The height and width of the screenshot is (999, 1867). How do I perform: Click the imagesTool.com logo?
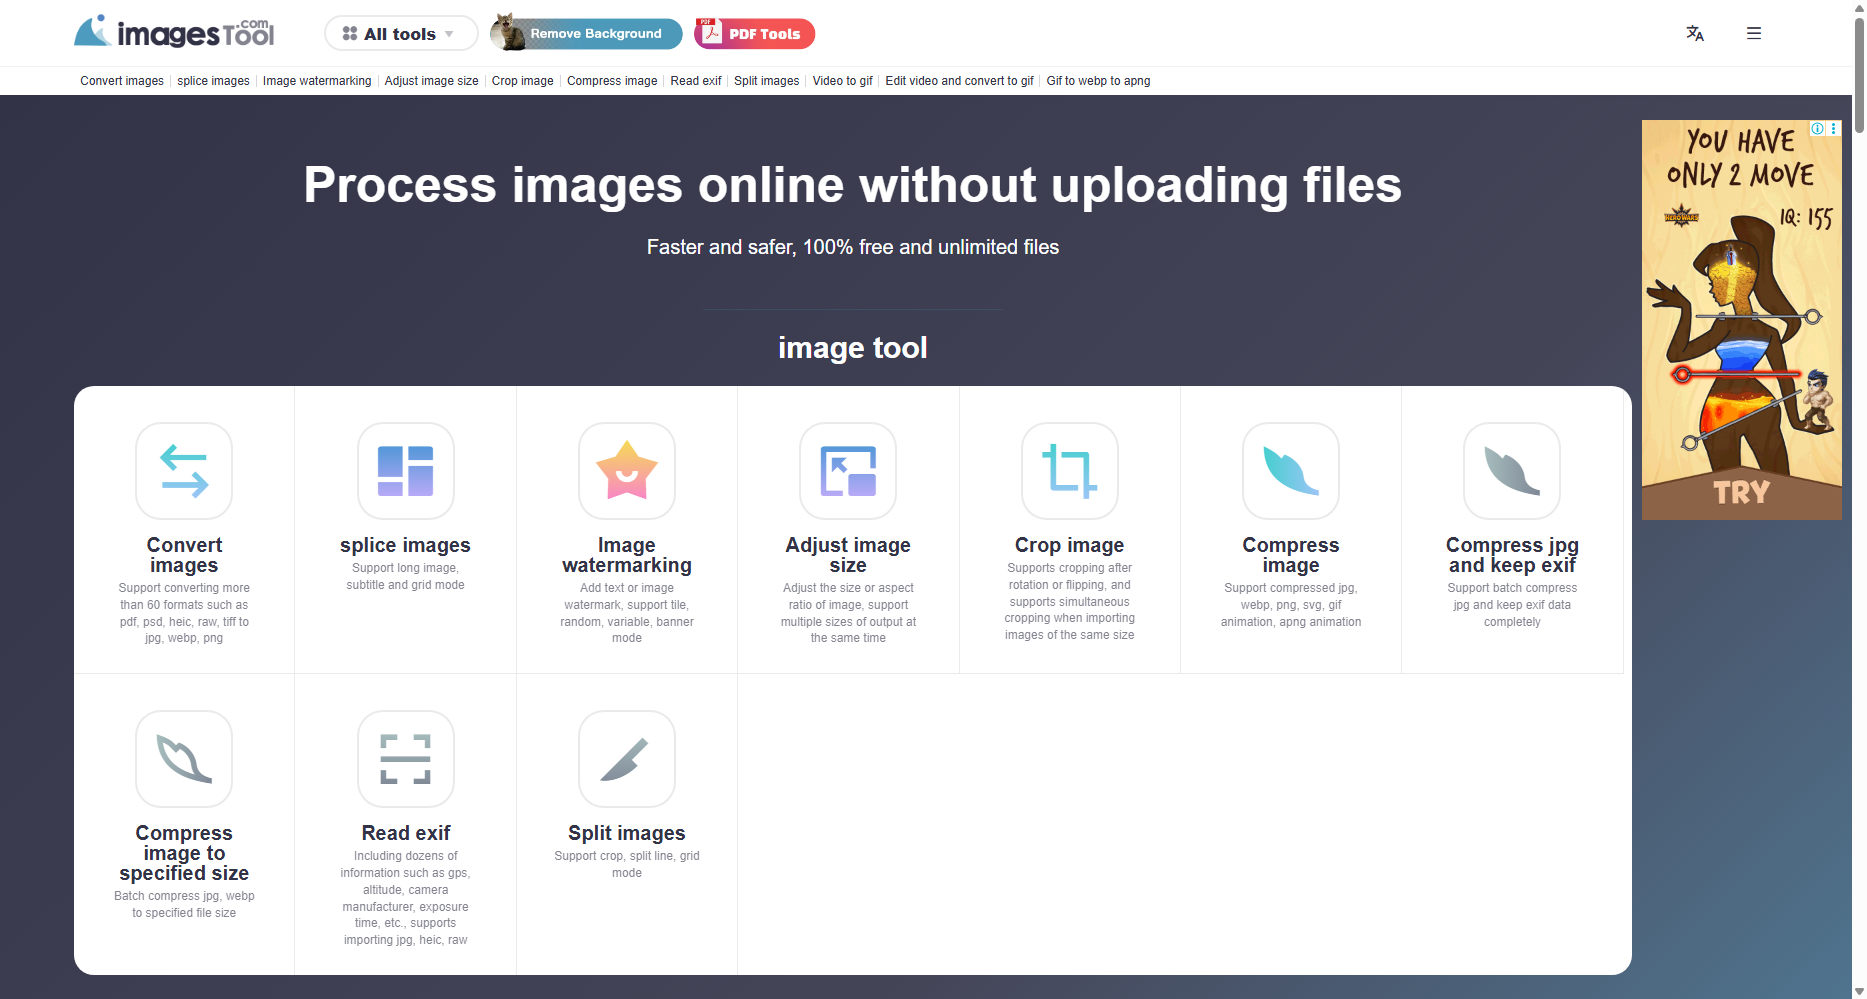175,32
